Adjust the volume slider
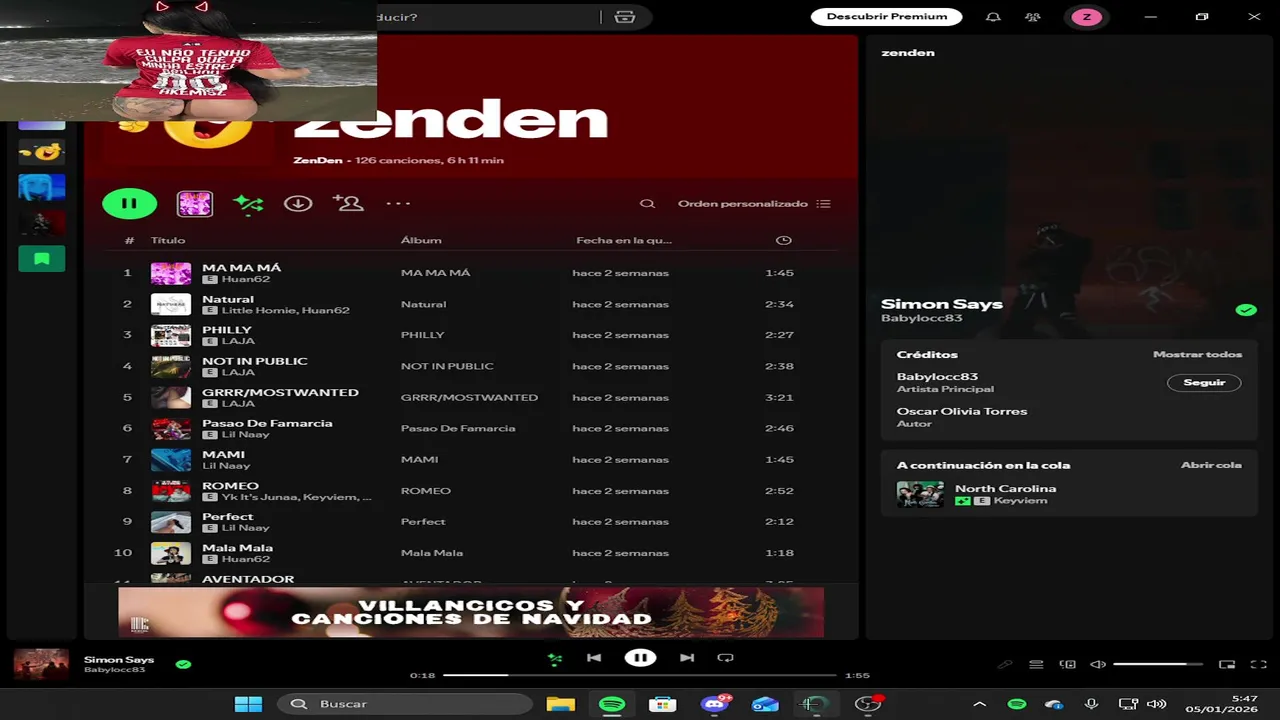 pyautogui.click(x=1158, y=664)
